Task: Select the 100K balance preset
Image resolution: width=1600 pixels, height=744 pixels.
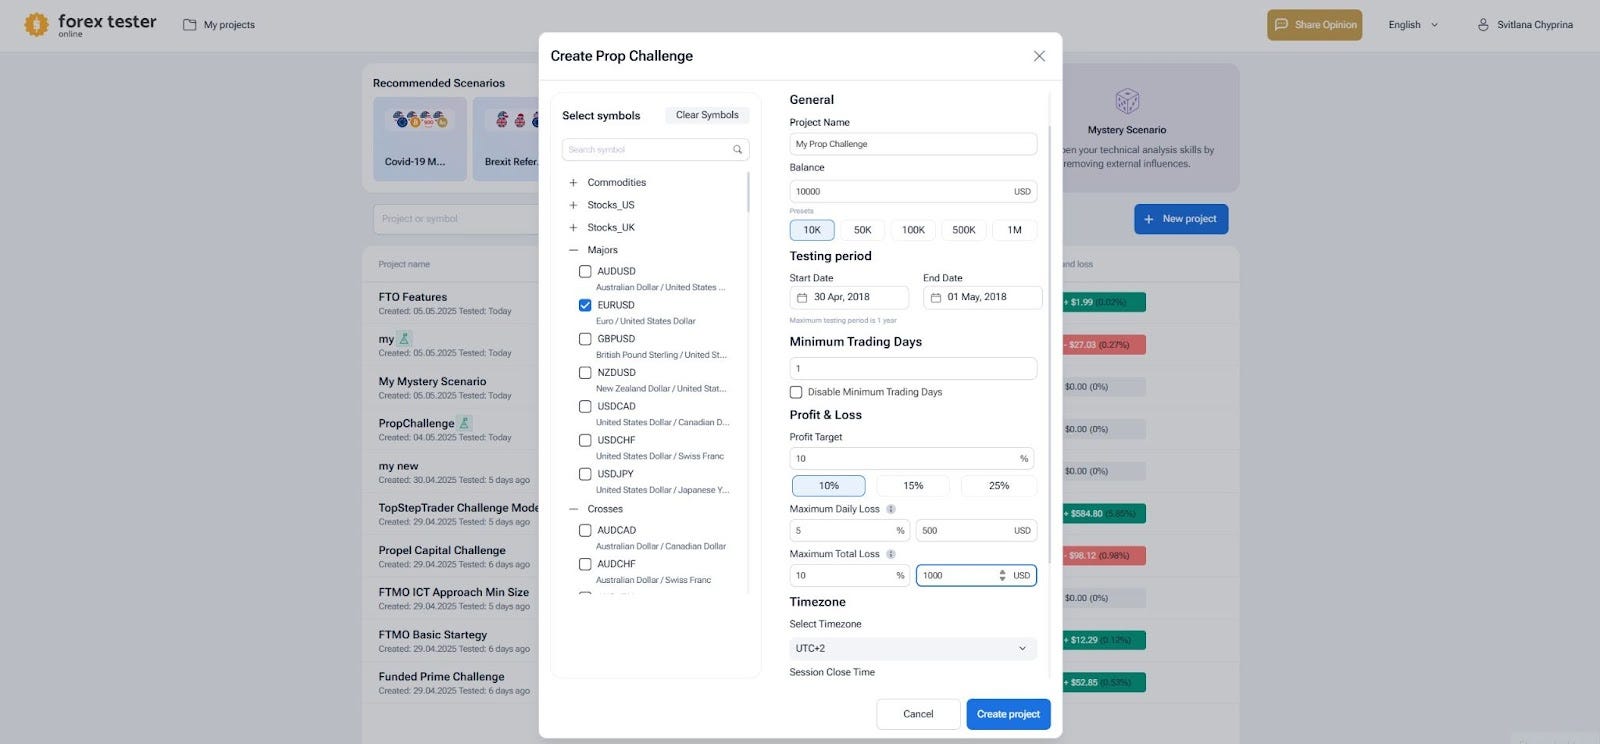Action: click(913, 230)
